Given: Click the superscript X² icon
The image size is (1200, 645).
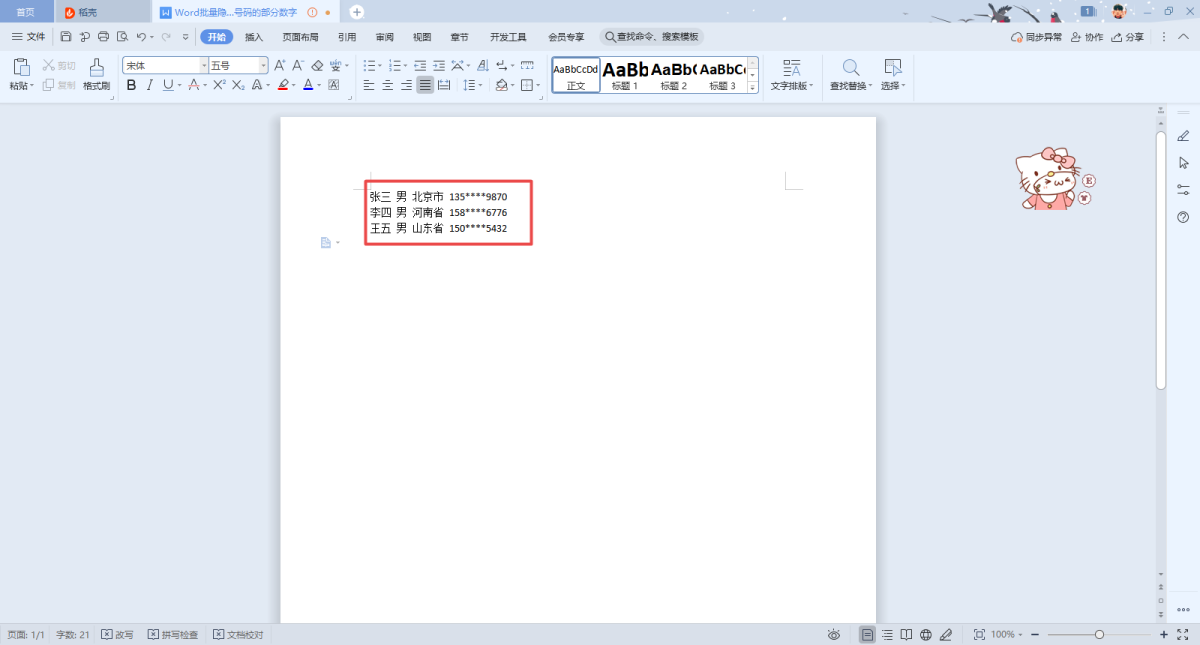Looking at the screenshot, I should coord(219,86).
